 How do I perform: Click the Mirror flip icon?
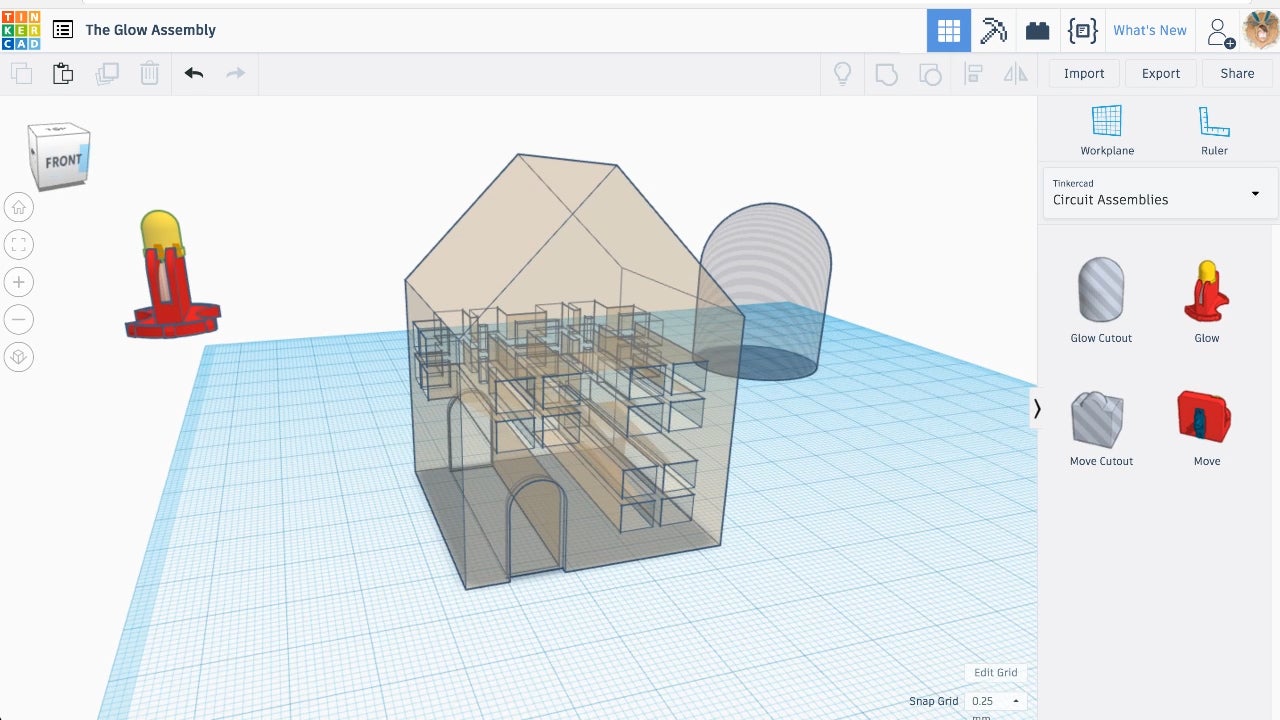[1015, 73]
